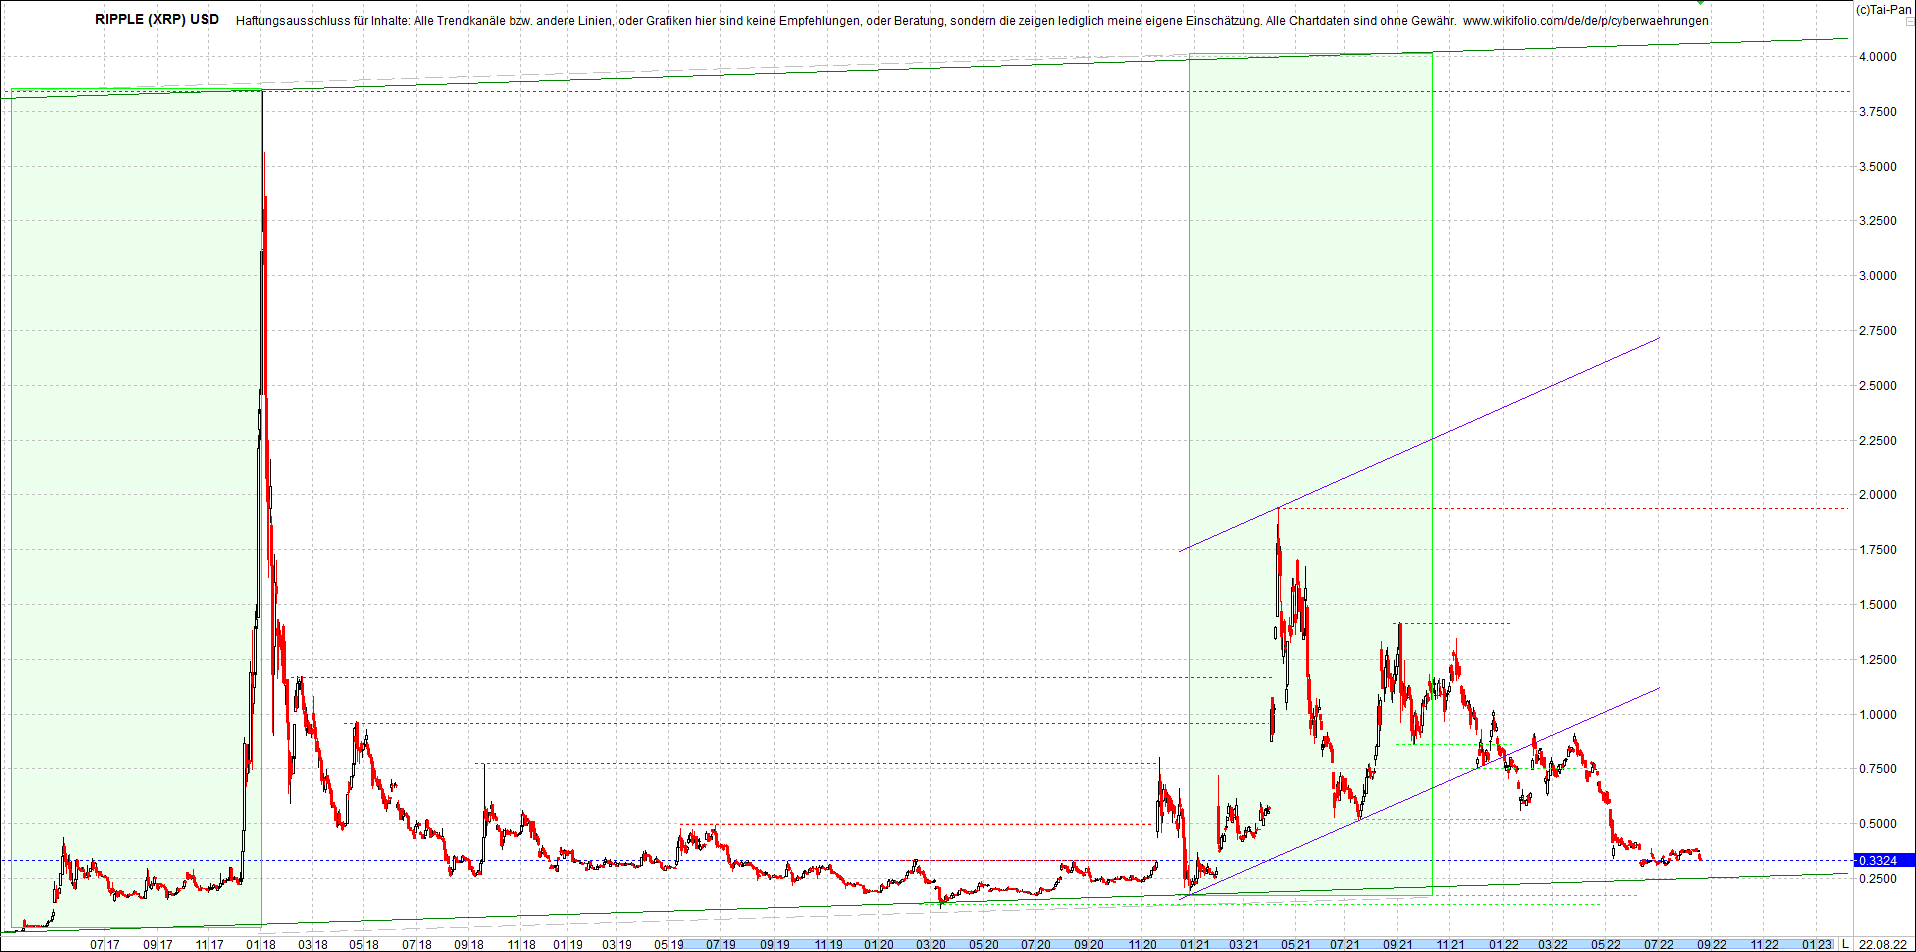Select the RIPPLE (XRP) USD chart title

(157, 19)
